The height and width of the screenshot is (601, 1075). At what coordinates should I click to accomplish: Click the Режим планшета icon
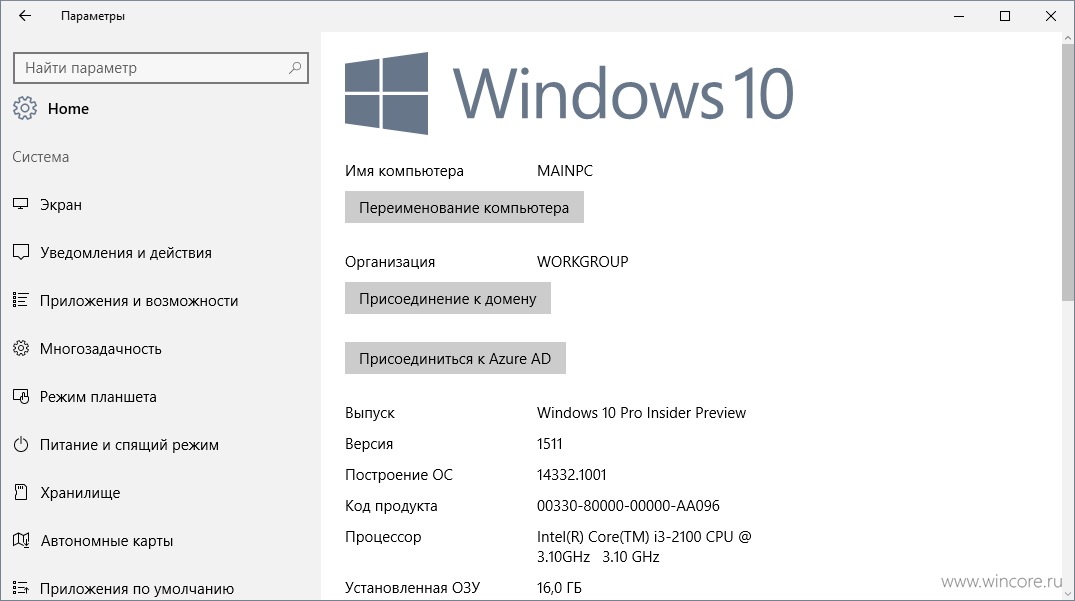tap(21, 396)
